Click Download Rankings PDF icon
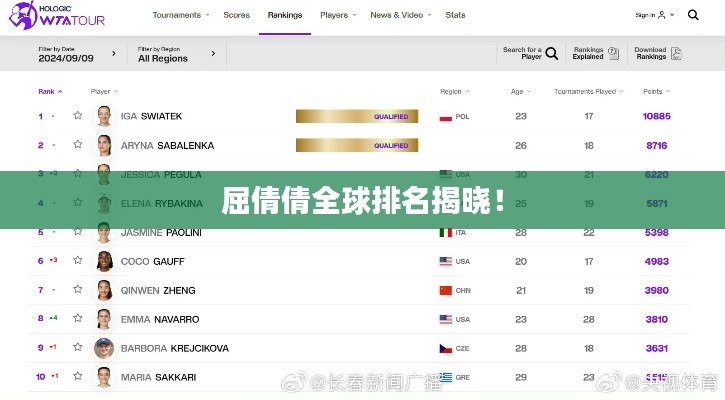This screenshot has width=725, height=400. coord(676,54)
